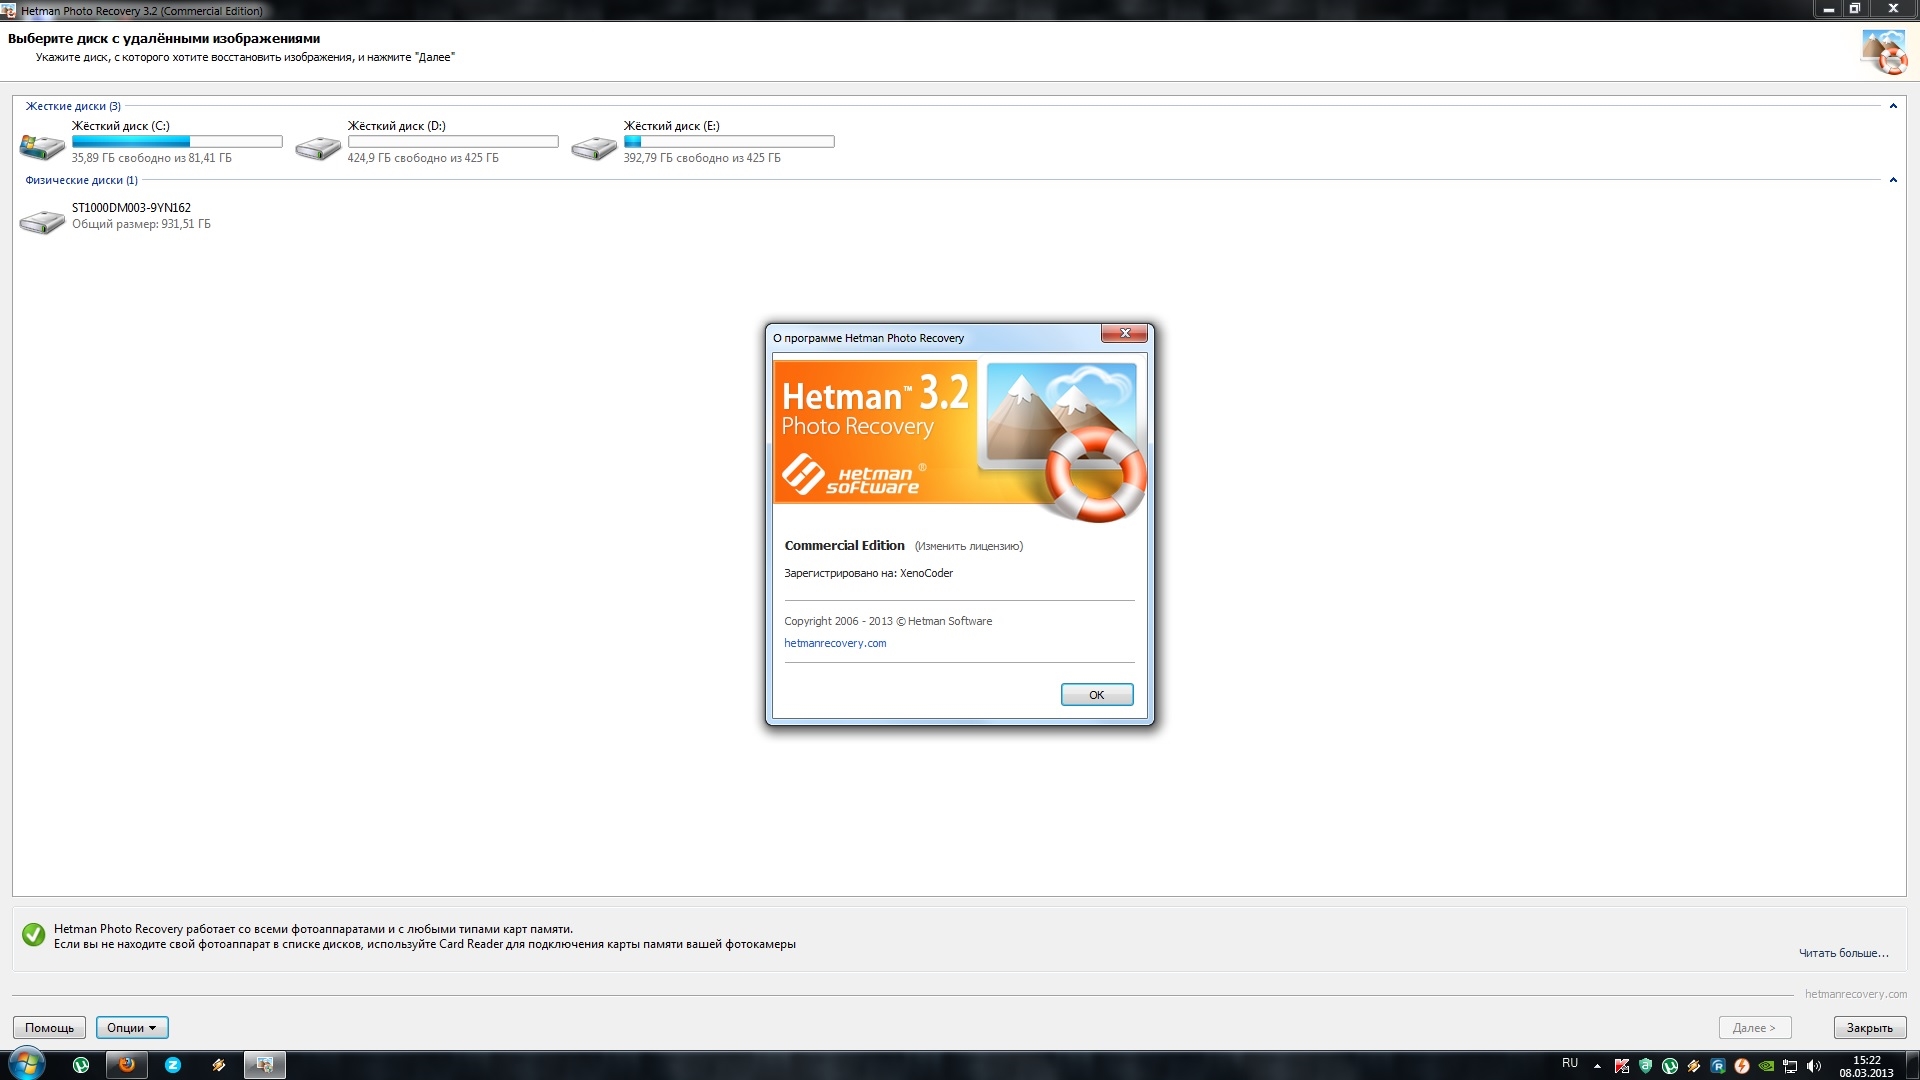Open the Читать больше link
Screen dimensions: 1920x1080
(1843, 953)
